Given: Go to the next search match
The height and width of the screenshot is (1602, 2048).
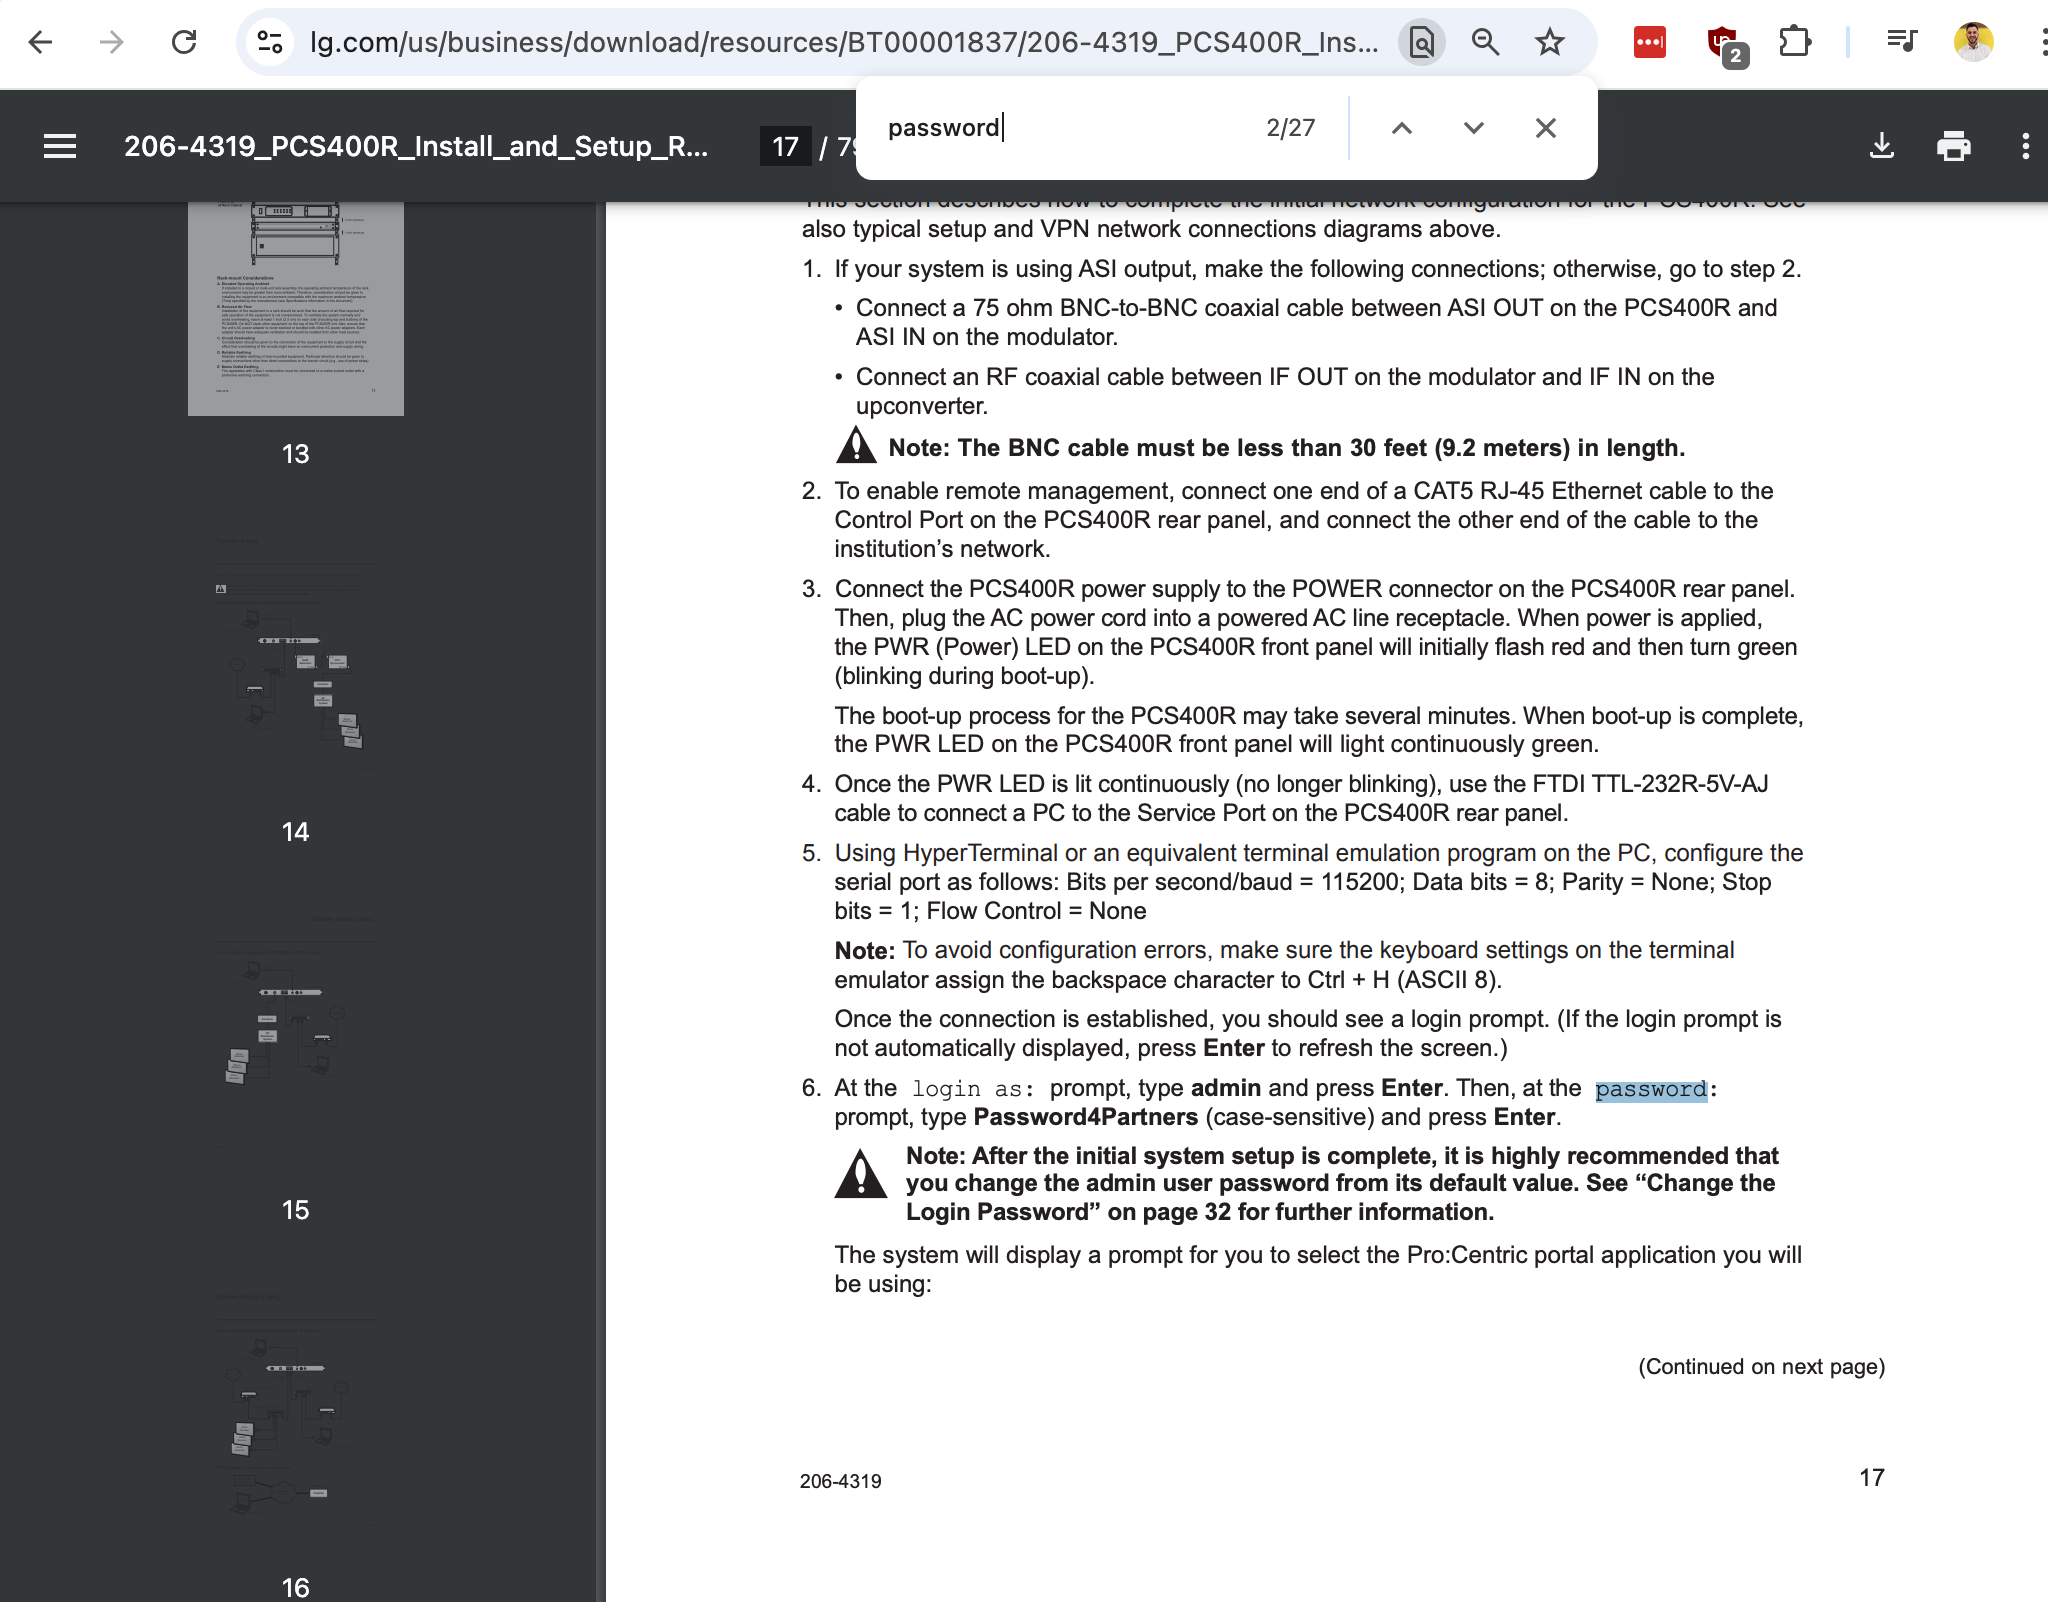Looking at the screenshot, I should pyautogui.click(x=1473, y=128).
